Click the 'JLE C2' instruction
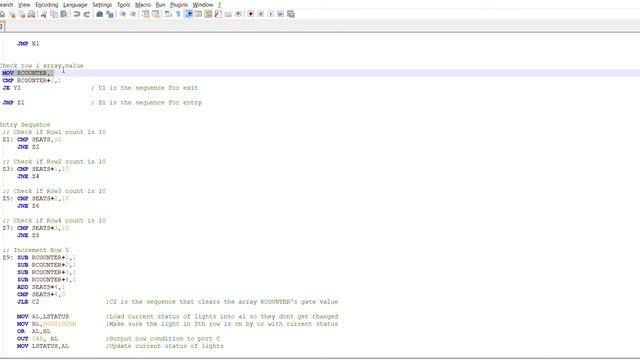This screenshot has width=640, height=360. point(28,302)
